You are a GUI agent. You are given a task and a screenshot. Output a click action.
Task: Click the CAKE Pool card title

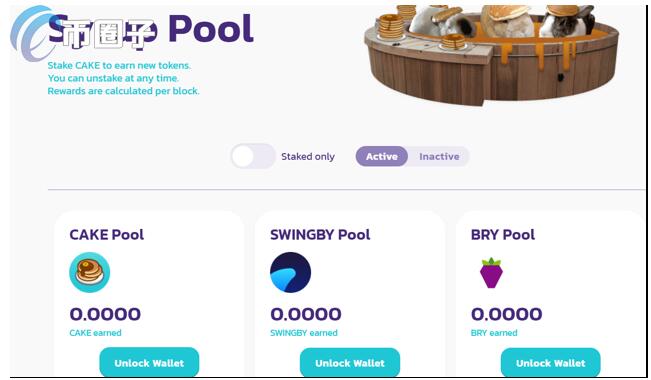[x=107, y=235]
